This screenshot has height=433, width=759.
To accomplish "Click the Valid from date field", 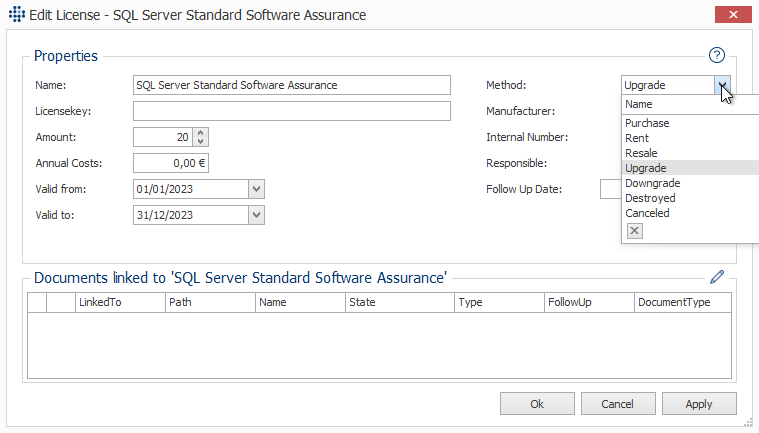I will point(191,189).
